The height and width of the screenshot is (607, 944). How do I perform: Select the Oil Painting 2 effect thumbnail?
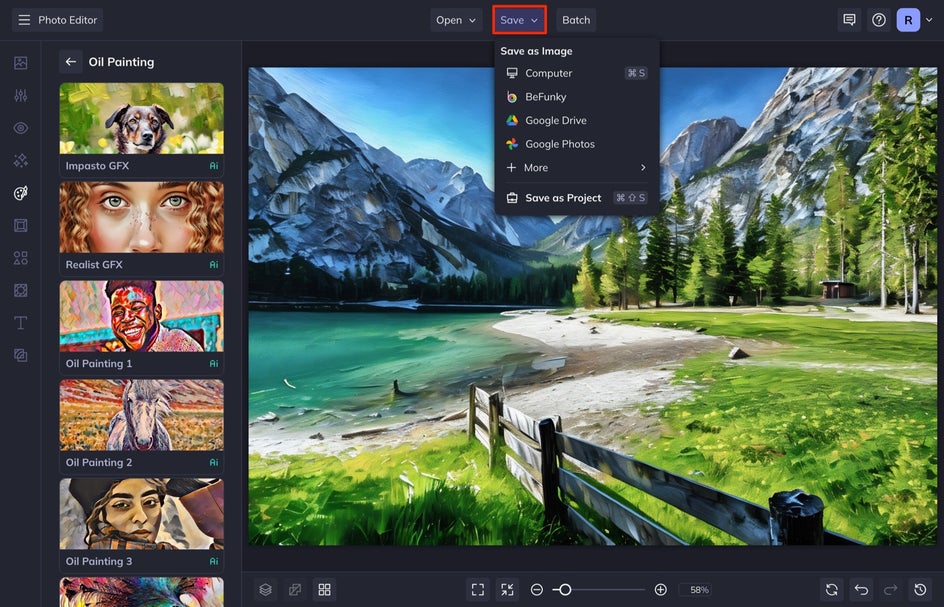pyautogui.click(x=141, y=426)
